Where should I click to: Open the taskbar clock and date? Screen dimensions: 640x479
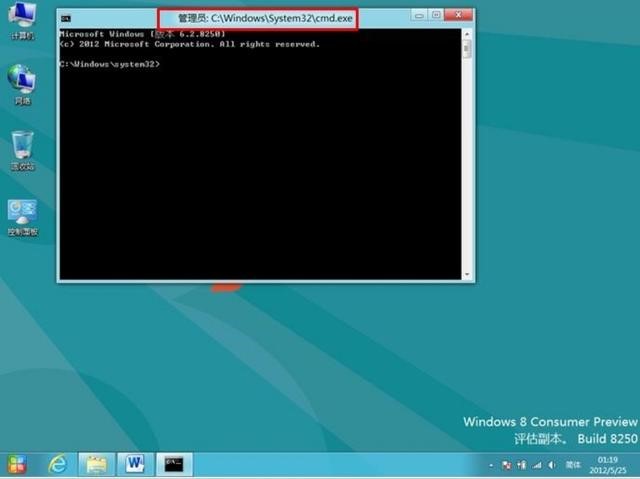[607, 465]
